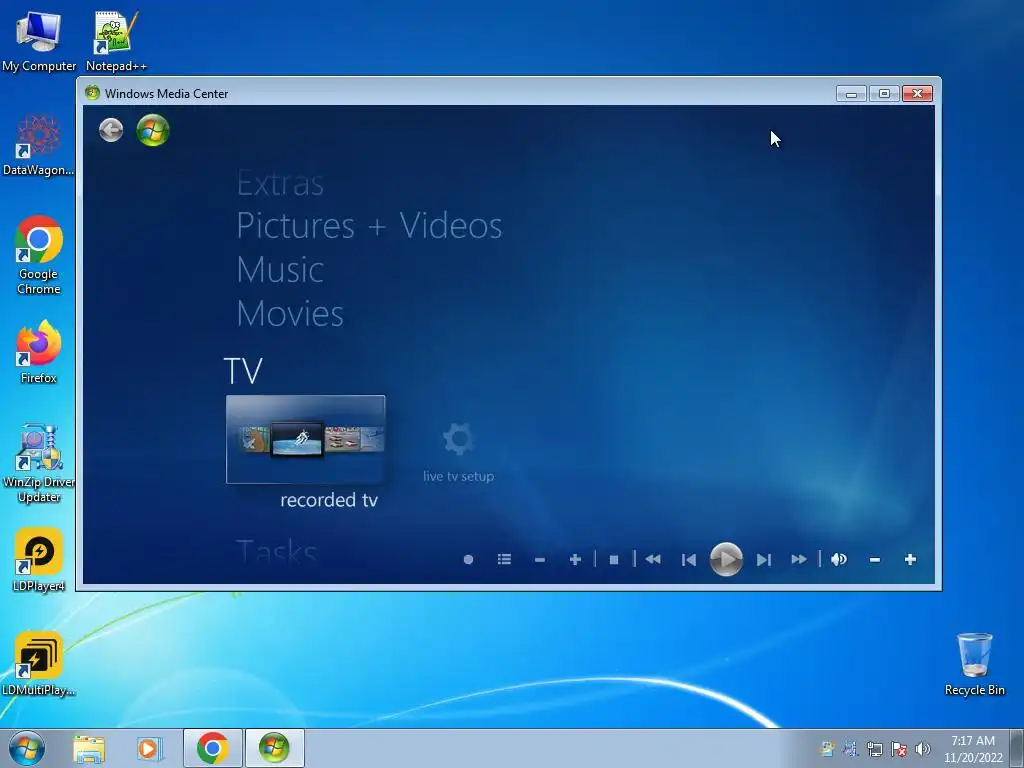This screenshot has width=1024, height=768.
Task: Open the guide list icon in transport bar
Action: pos(504,560)
